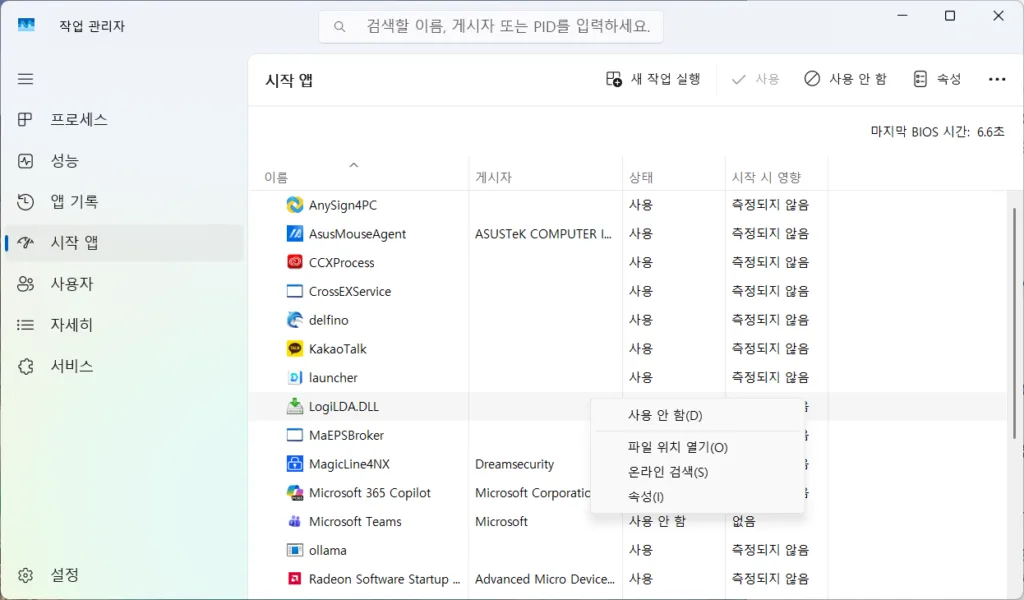Click the magnifier search icon

tap(339, 27)
